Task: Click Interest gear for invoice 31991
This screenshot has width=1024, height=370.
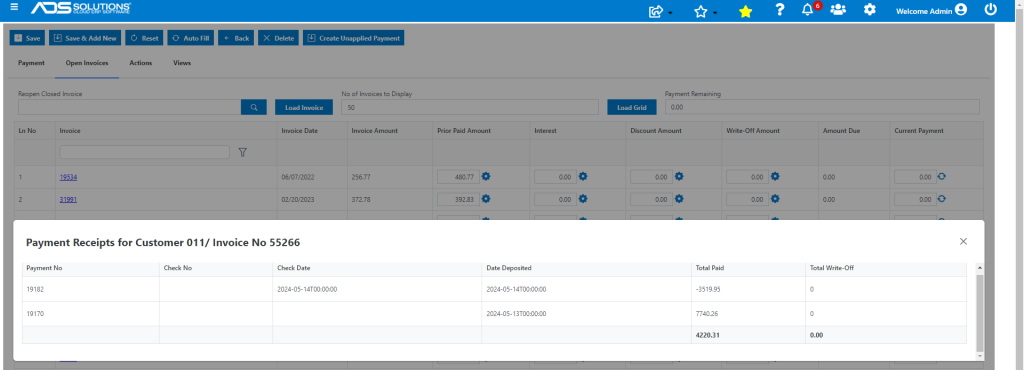Action: click(x=583, y=199)
